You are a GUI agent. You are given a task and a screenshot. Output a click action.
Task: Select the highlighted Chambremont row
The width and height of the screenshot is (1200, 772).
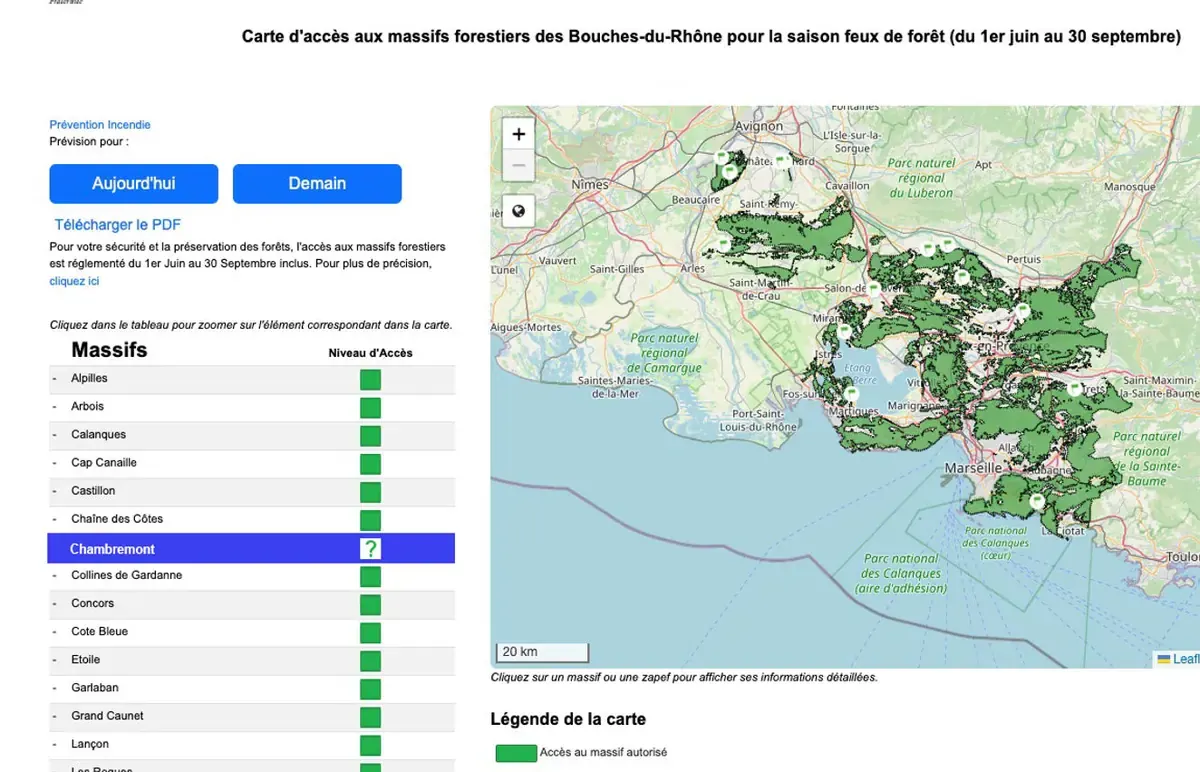click(251, 548)
